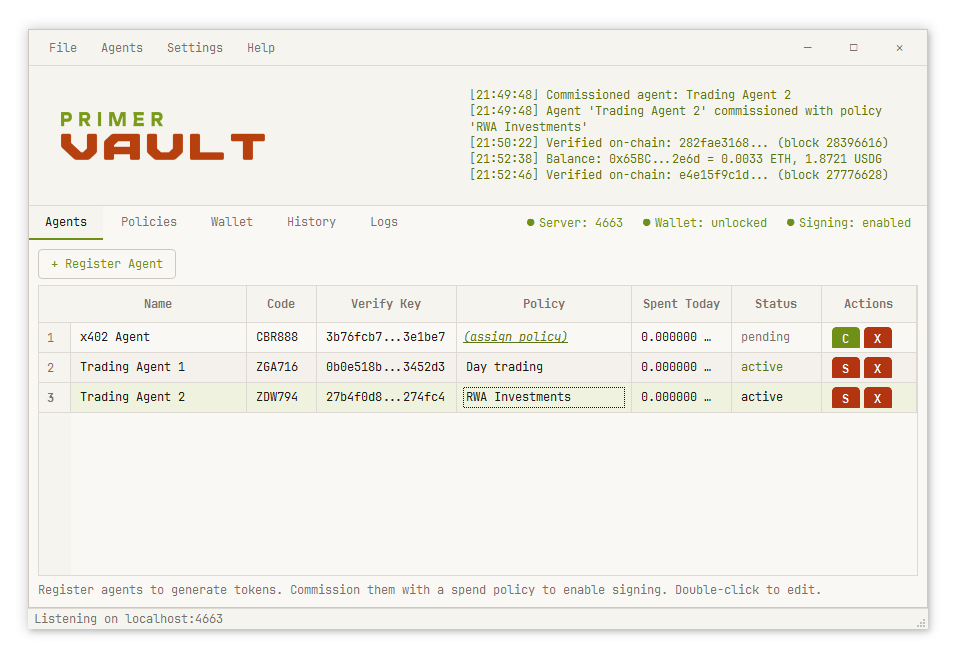This screenshot has height=660, width=960.
Task: Switch to the Policies tab
Action: point(149,222)
